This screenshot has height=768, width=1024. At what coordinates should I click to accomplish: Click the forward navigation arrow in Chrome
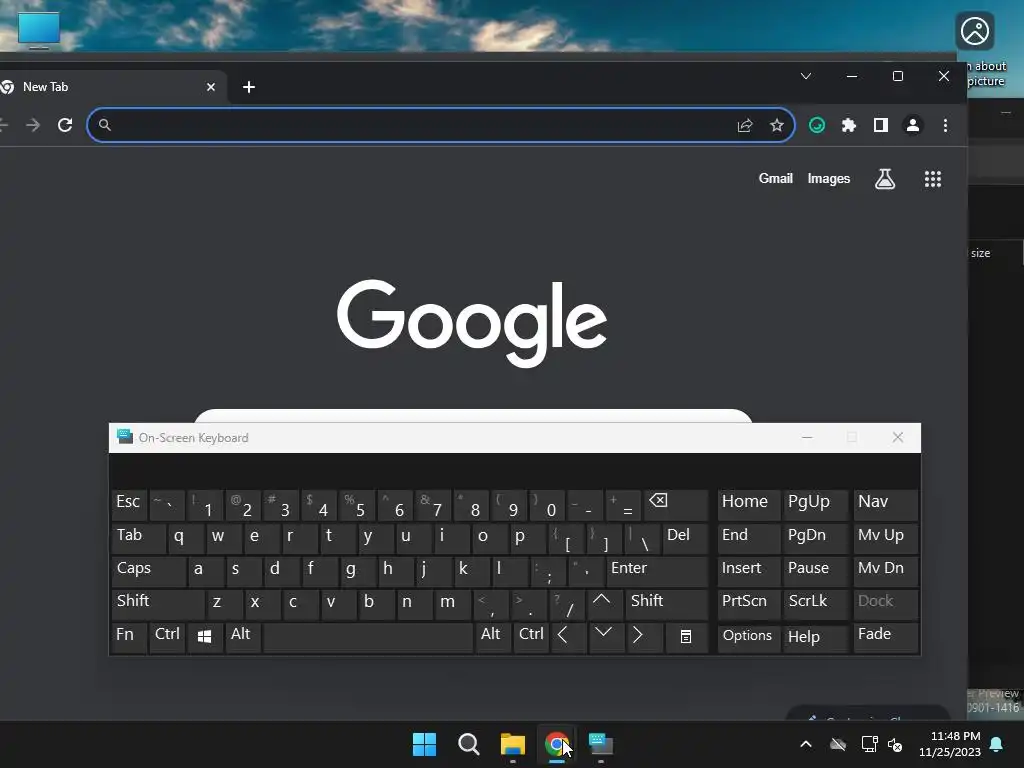coord(33,125)
